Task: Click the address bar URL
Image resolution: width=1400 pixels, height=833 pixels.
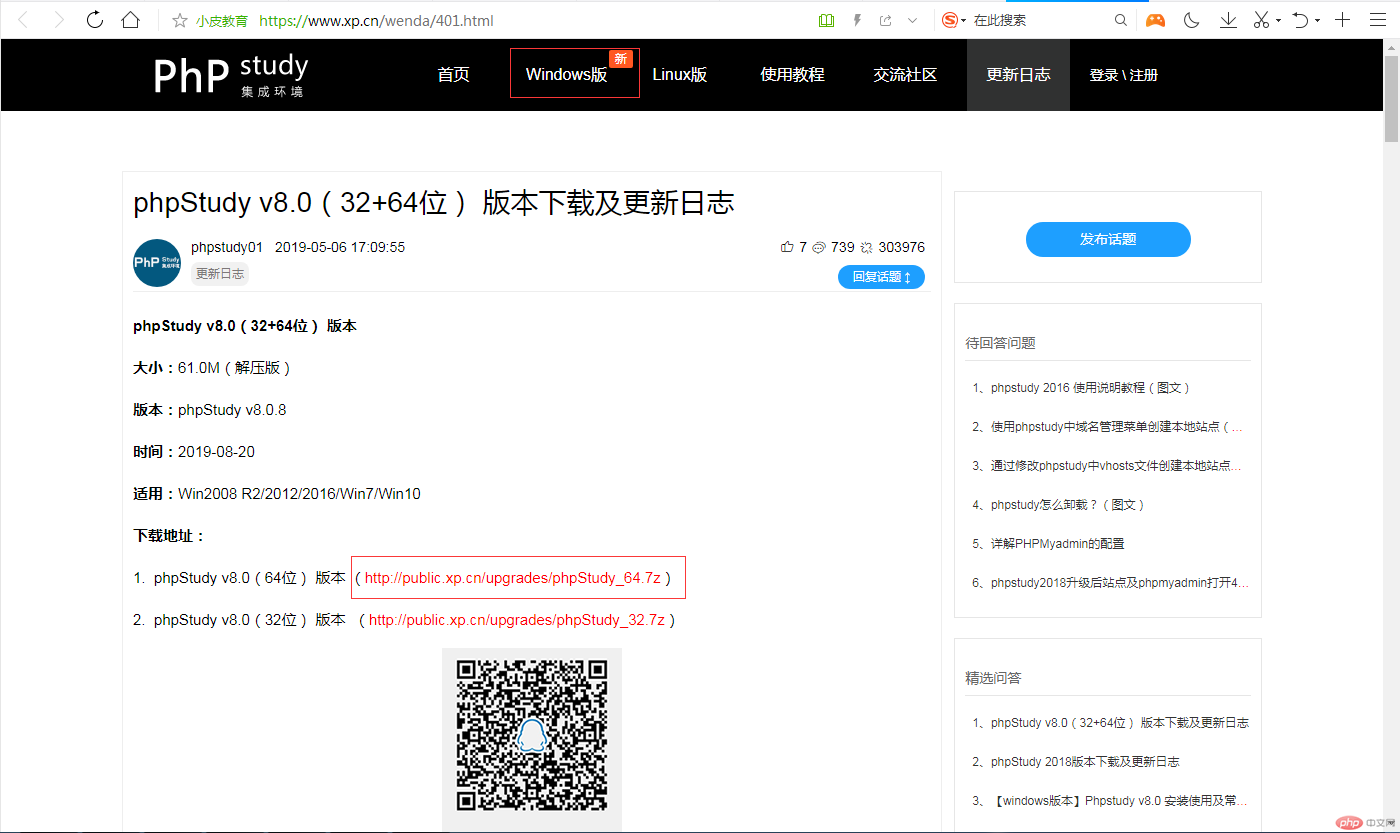Action: (x=376, y=20)
